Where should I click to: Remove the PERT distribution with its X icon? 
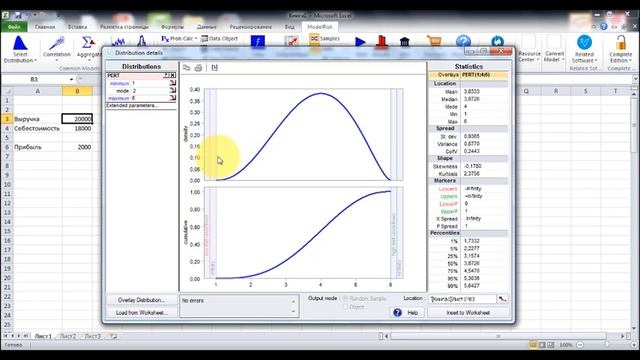point(173,76)
